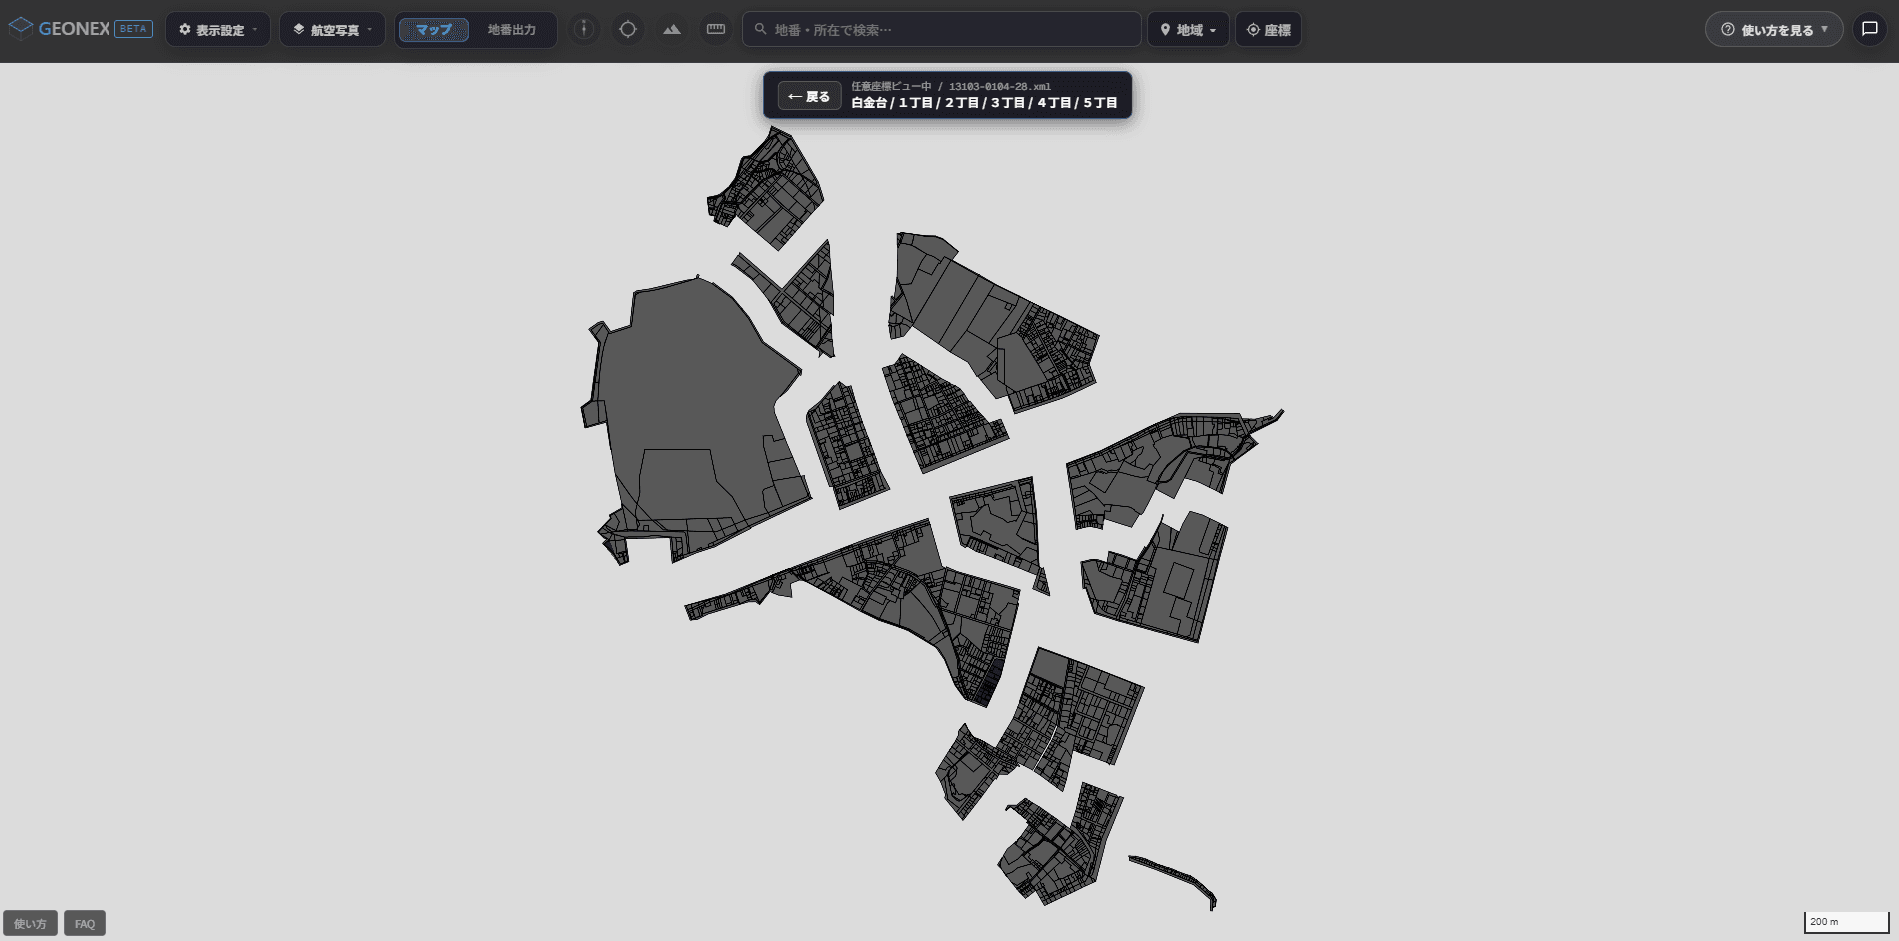The width and height of the screenshot is (1899, 941).
Task: Click the GEONEX logo
Action: click(x=60, y=29)
